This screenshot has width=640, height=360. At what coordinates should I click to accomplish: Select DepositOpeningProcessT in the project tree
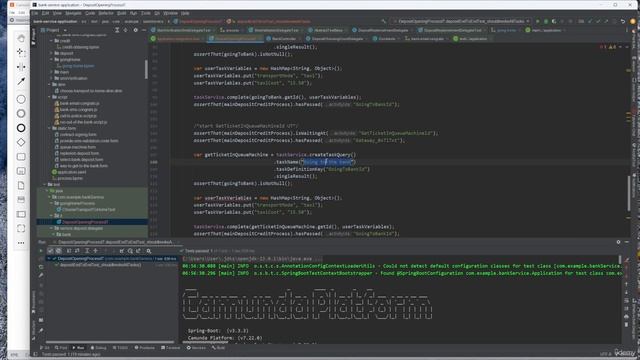tap(85, 222)
